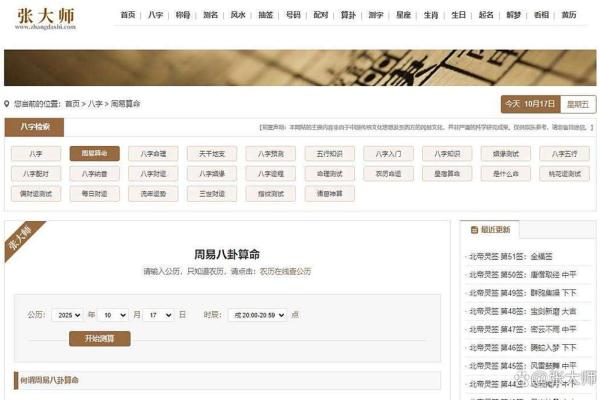Open 星座 in top navigation
This screenshot has width=600, height=400.
pos(403,15)
